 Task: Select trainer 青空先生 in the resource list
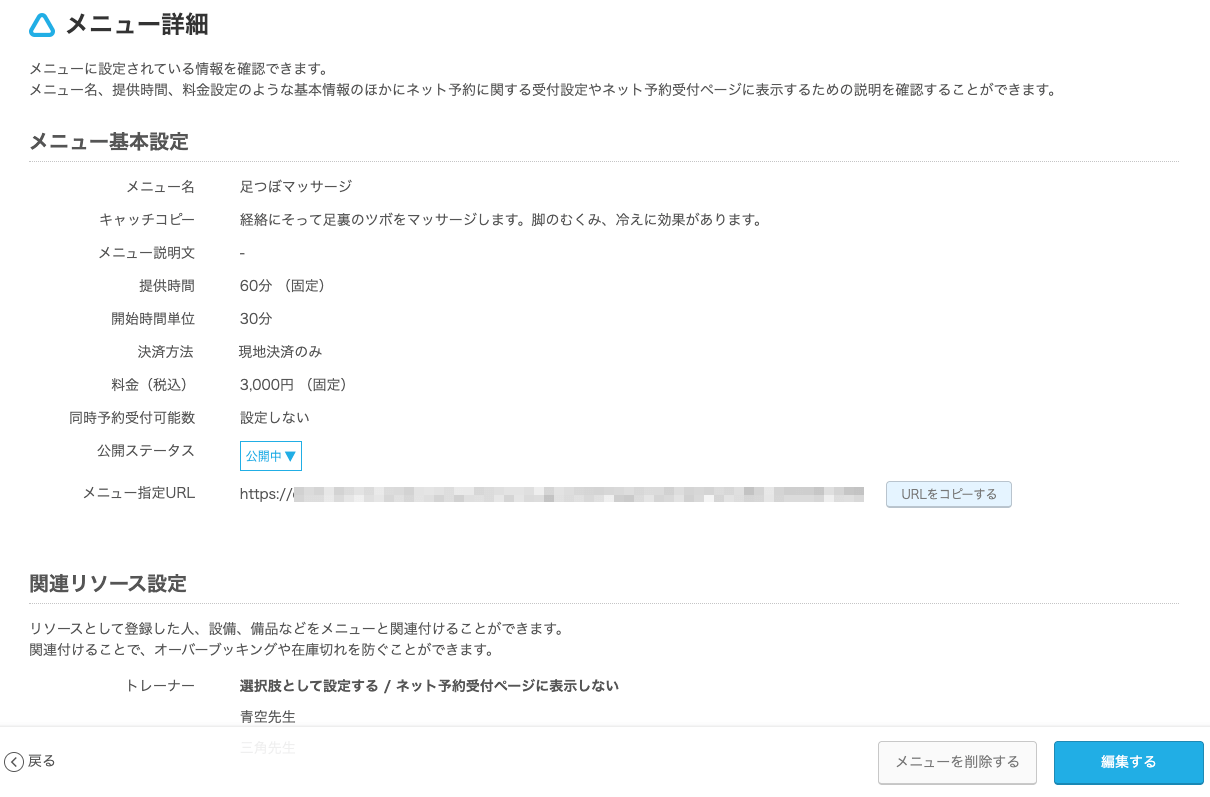tap(266, 715)
